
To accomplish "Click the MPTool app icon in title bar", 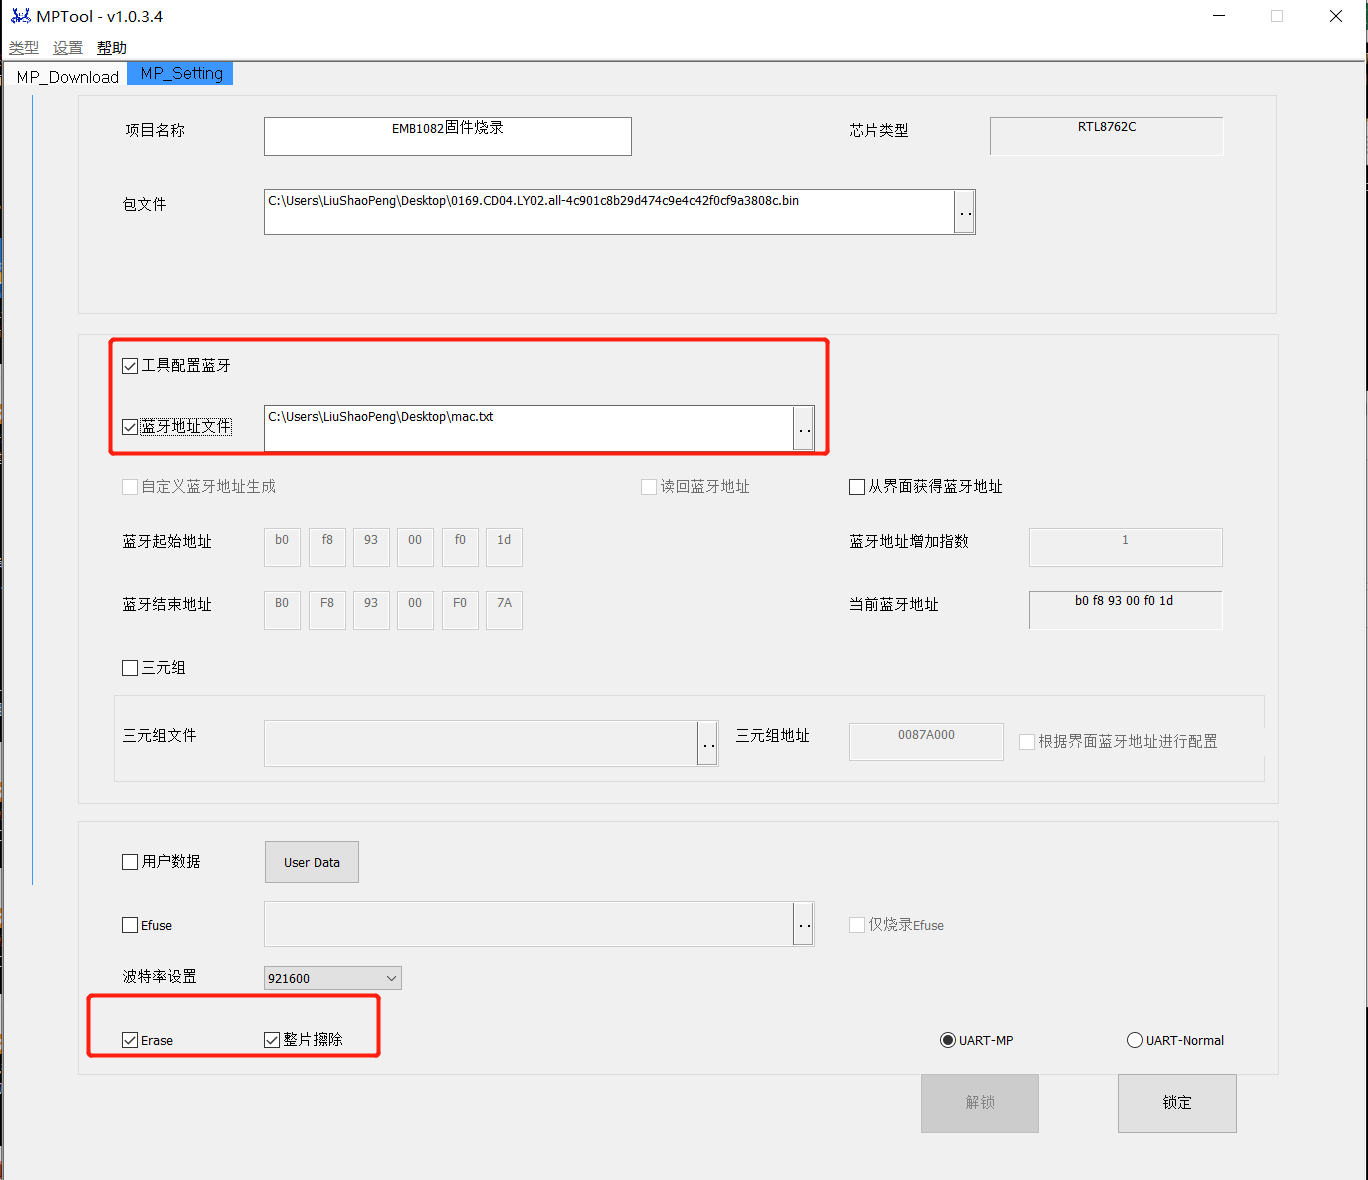I will pyautogui.click(x=21, y=16).
